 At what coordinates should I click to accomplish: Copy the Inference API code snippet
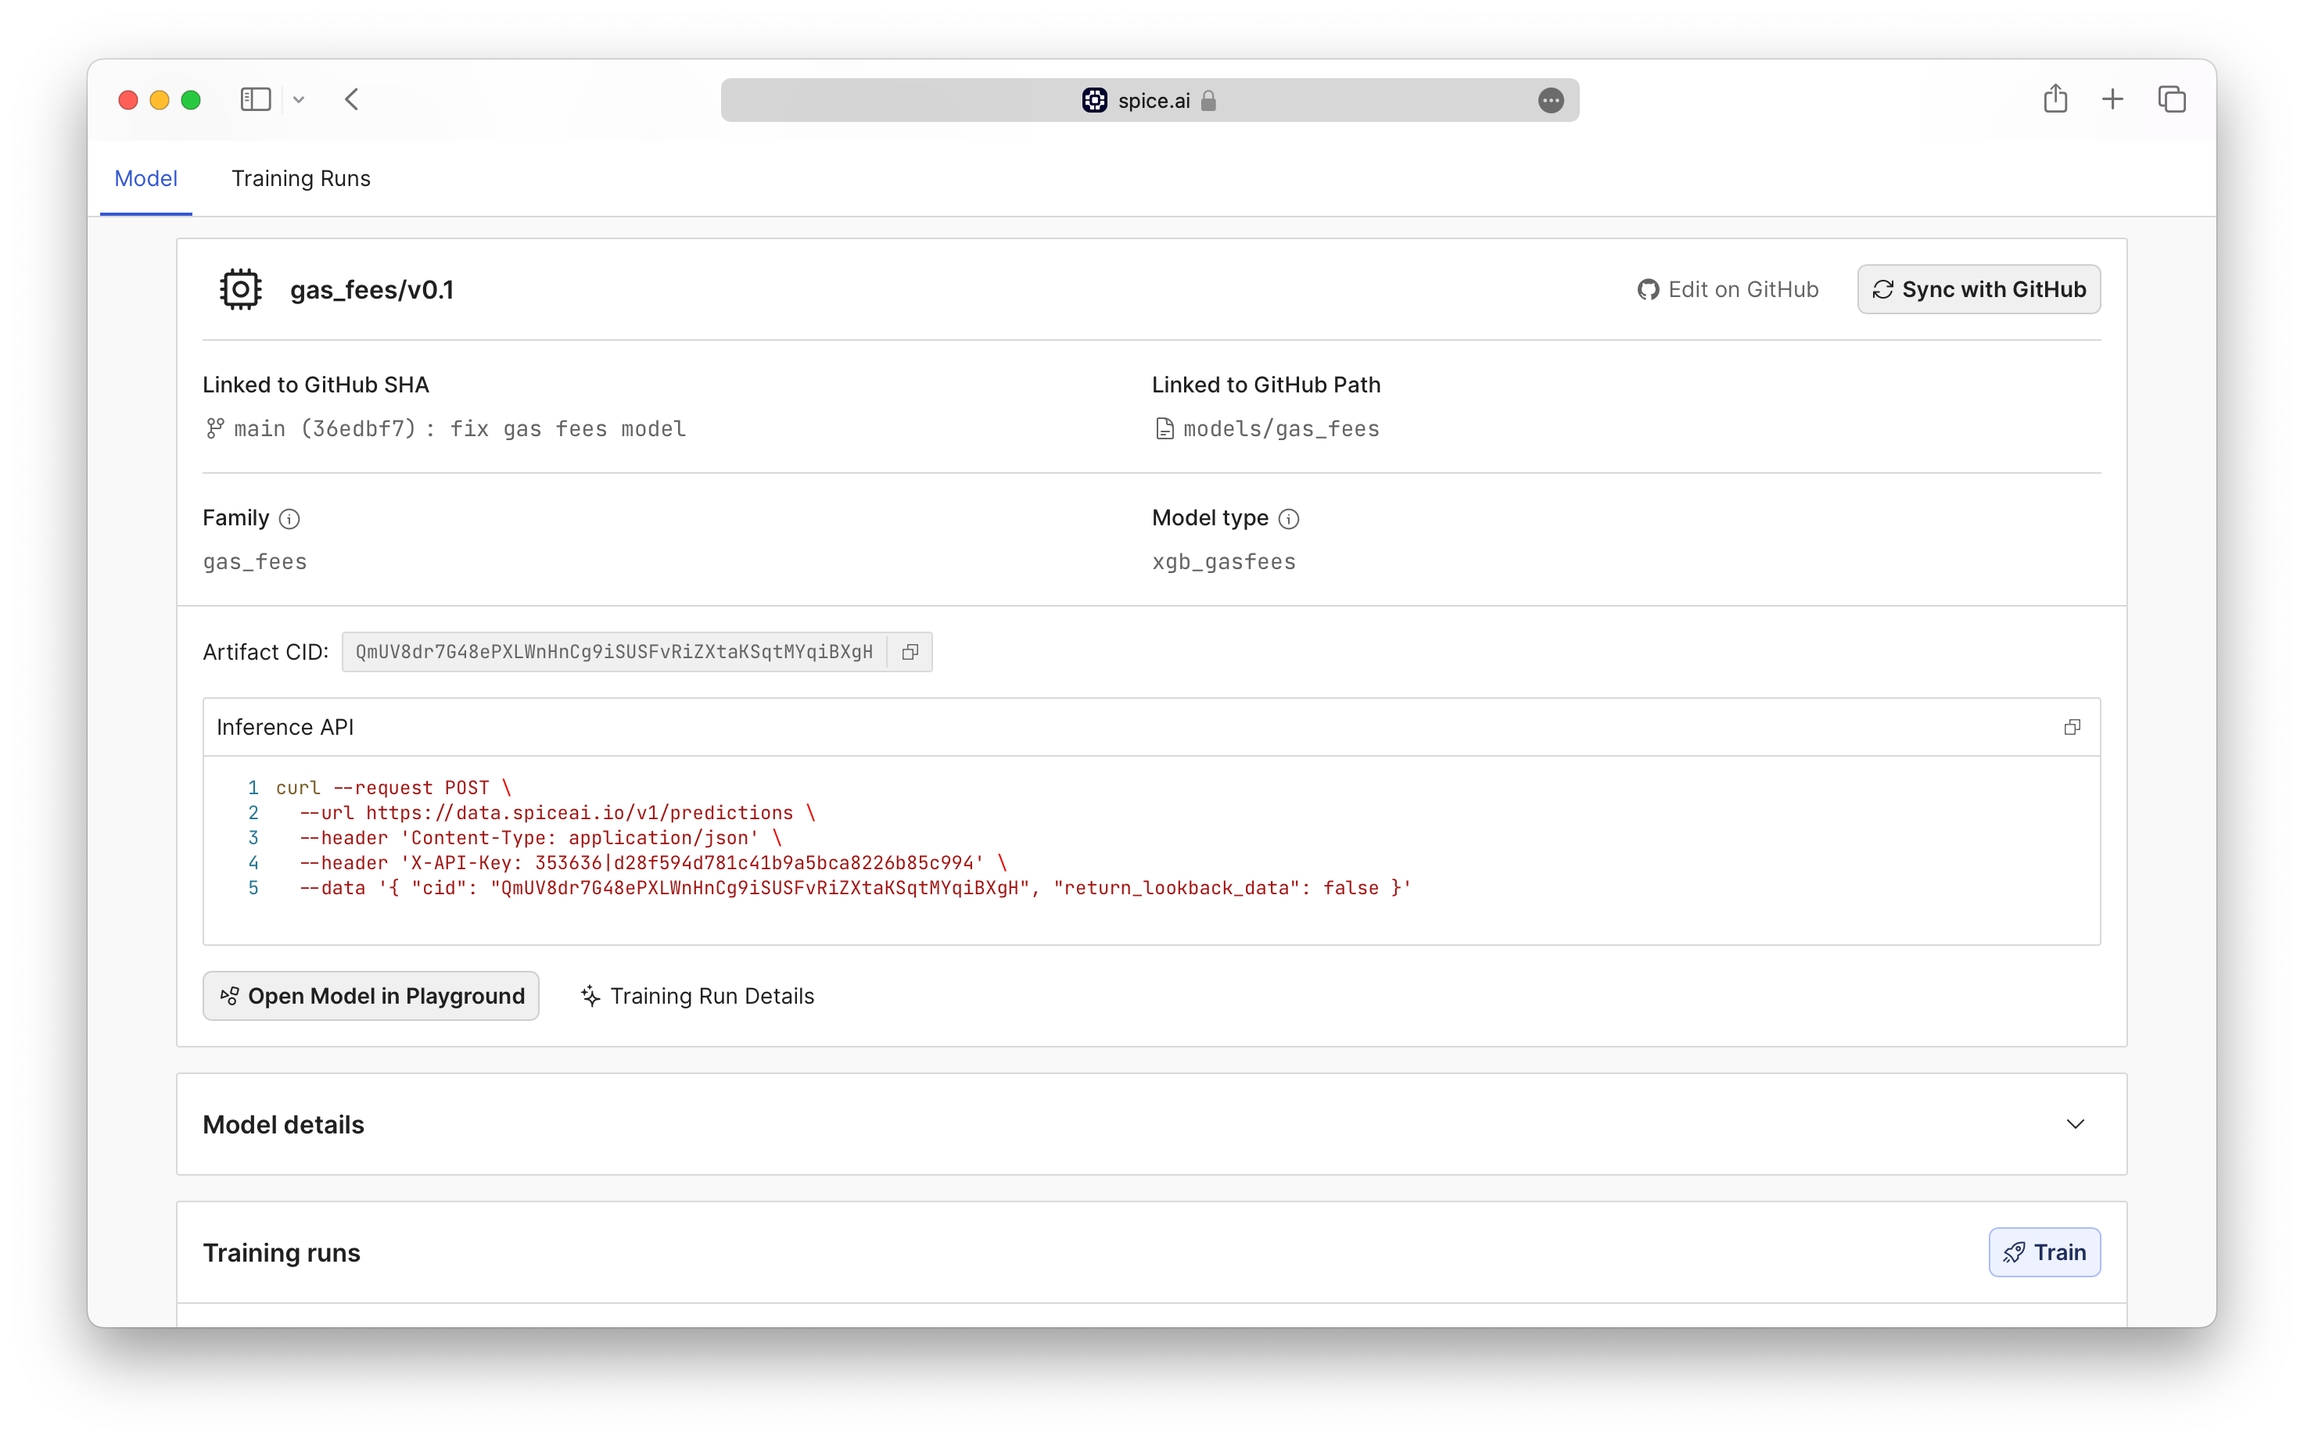(x=2071, y=727)
